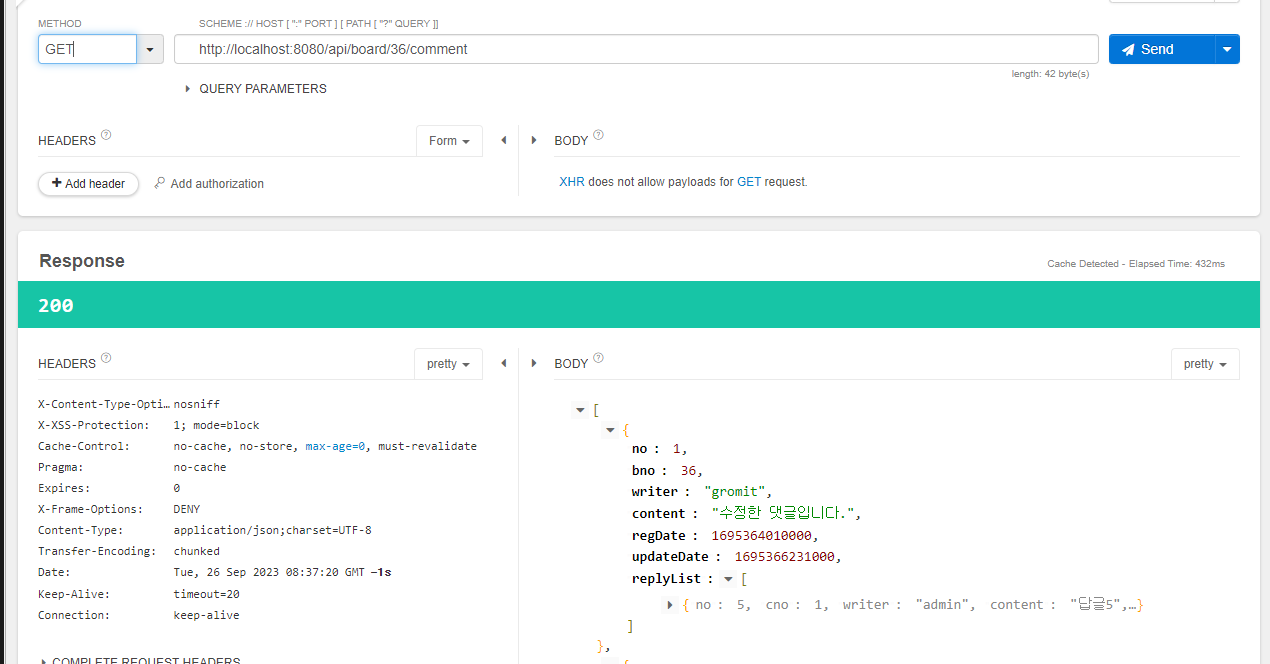Click the X-Content-Type-Options header name
The width and height of the screenshot is (1270, 664).
coord(104,404)
